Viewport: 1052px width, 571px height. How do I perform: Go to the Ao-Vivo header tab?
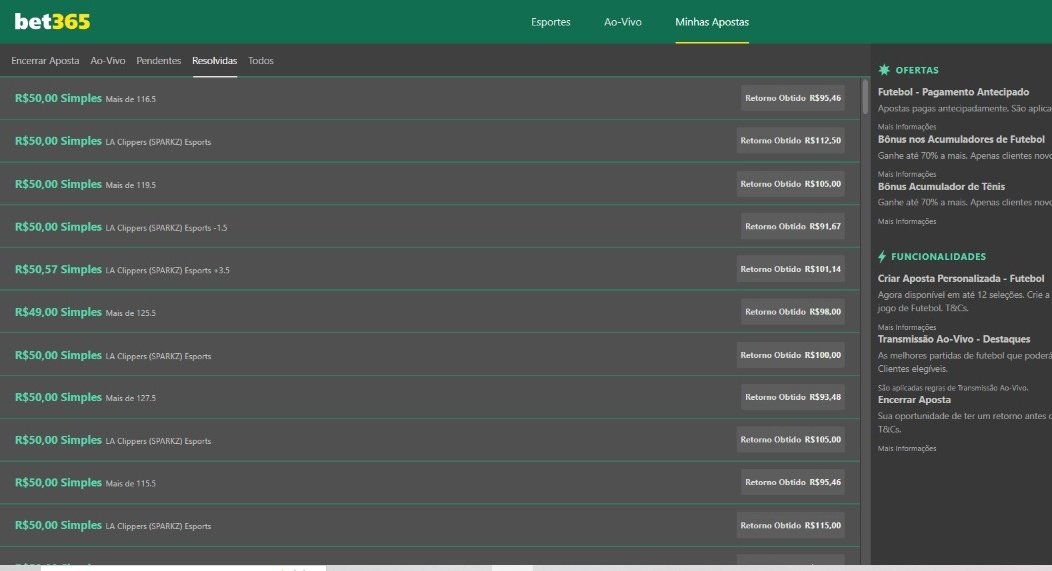tap(623, 22)
